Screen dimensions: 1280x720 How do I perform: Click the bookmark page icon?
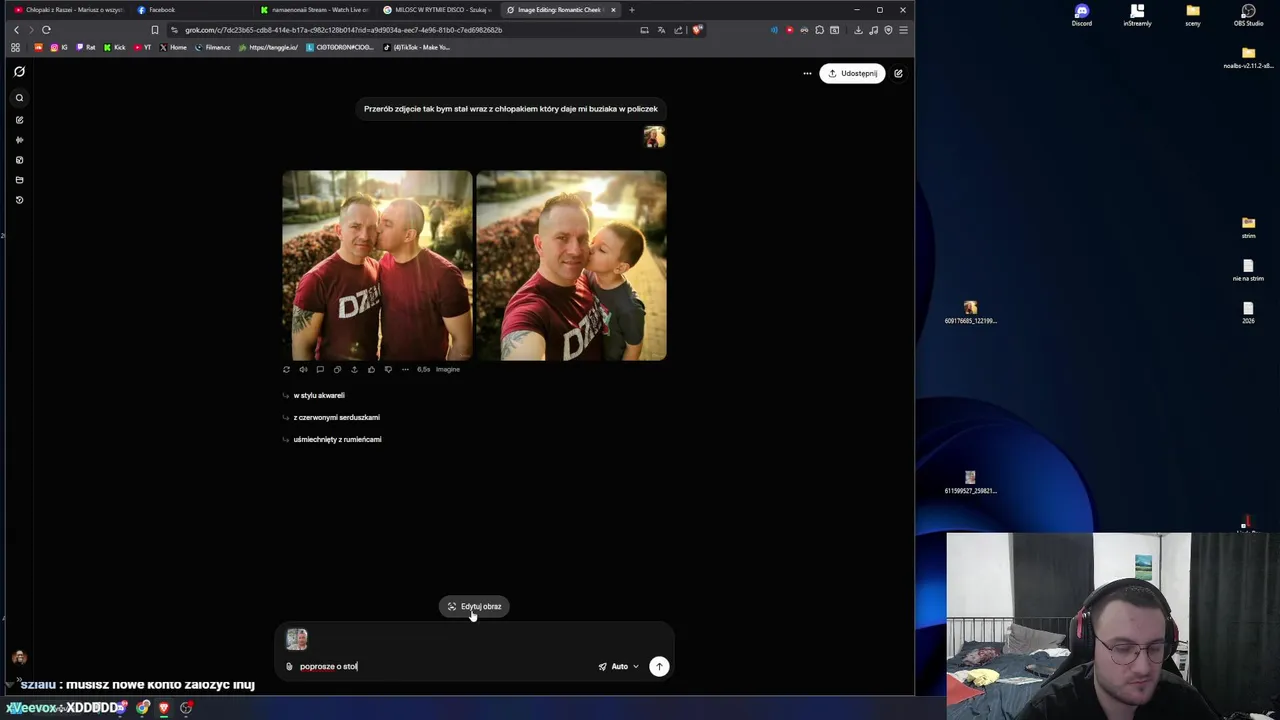click(154, 30)
